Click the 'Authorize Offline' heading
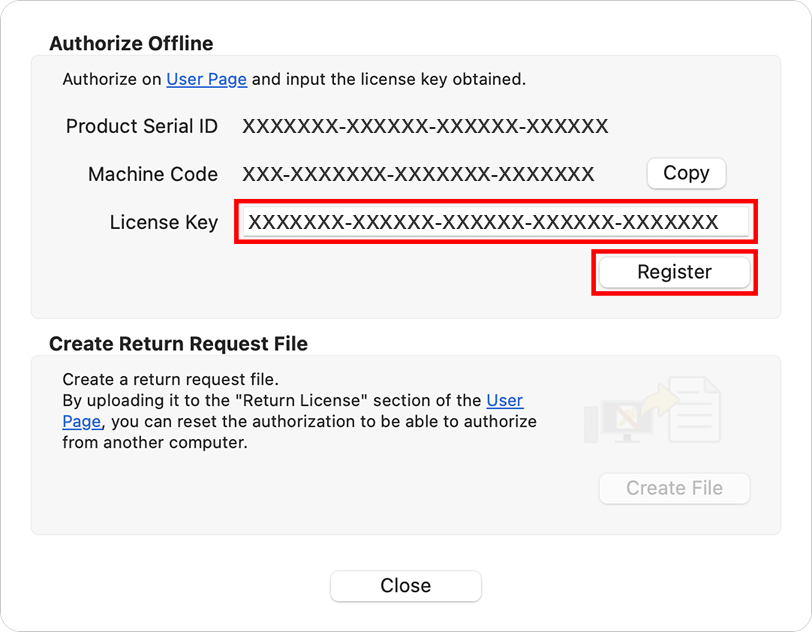Image resolution: width=812 pixels, height=632 pixels. tap(131, 44)
